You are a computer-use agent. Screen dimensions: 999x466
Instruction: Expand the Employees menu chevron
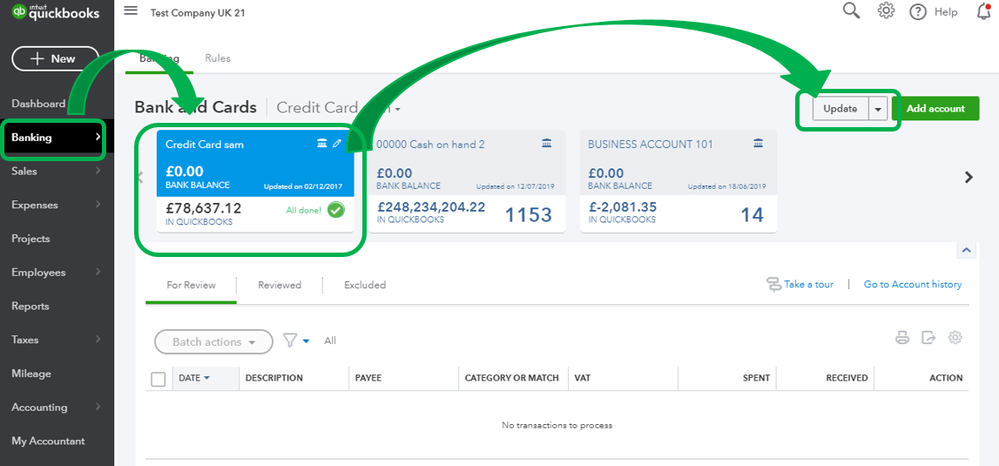coord(98,272)
